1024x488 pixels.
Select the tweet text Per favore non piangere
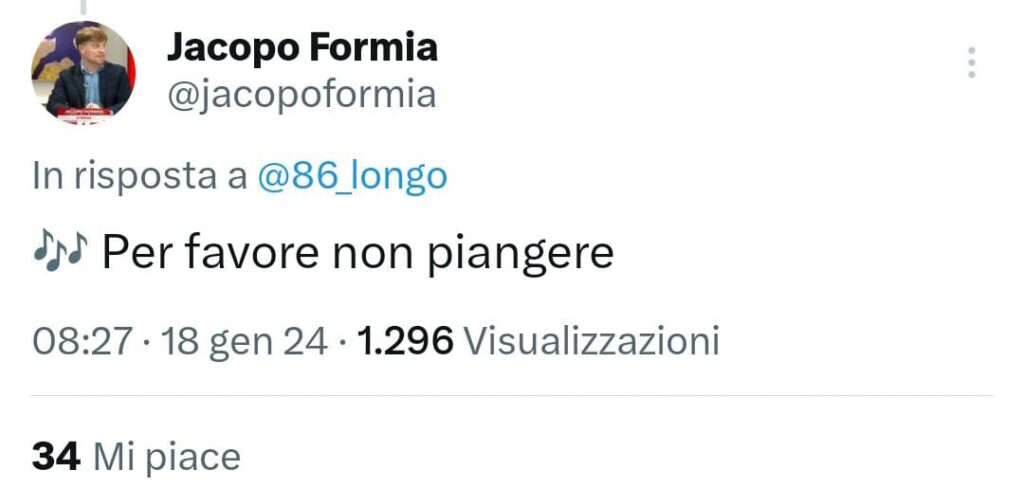click(x=358, y=254)
